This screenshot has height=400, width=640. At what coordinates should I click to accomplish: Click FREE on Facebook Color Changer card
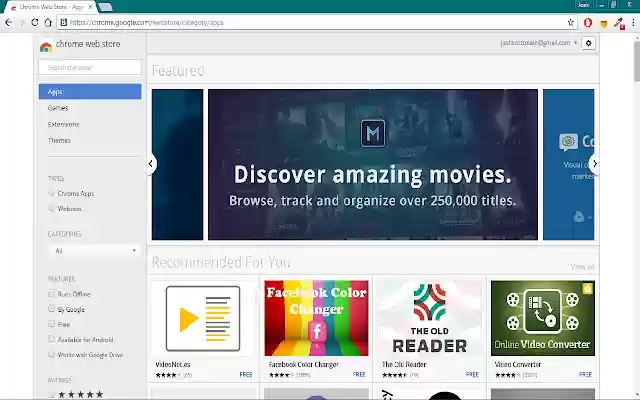[359, 374]
